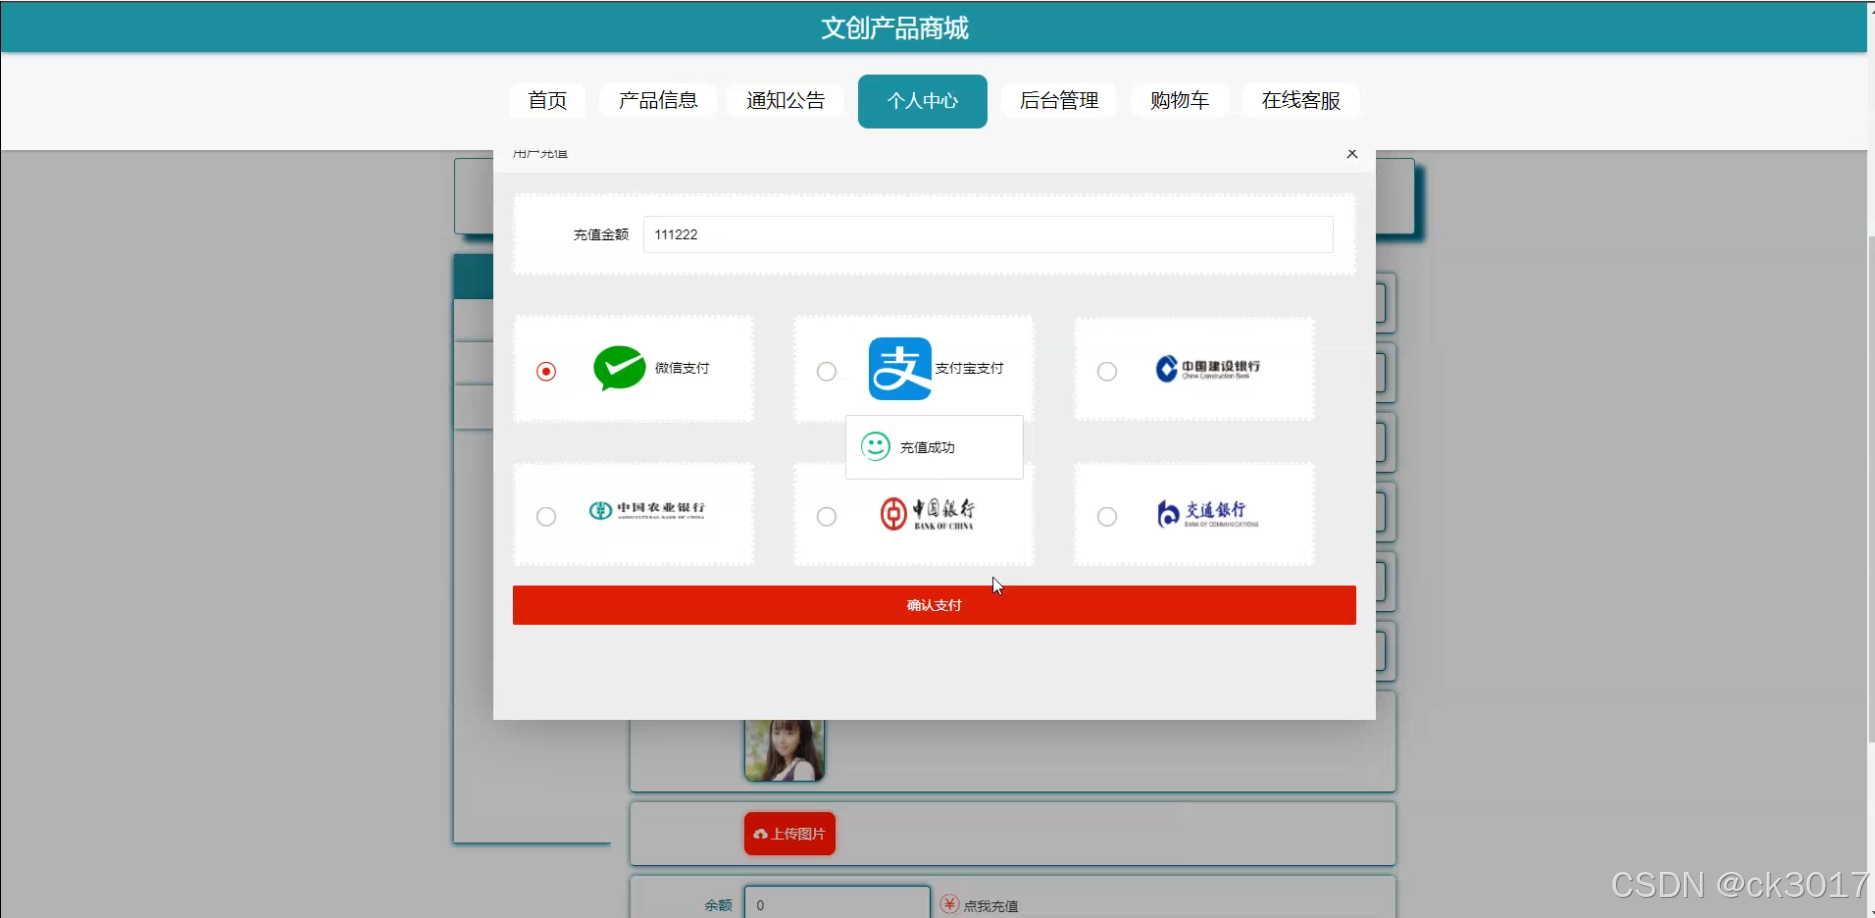
Task: Open the 购物车 tab
Action: (1180, 100)
